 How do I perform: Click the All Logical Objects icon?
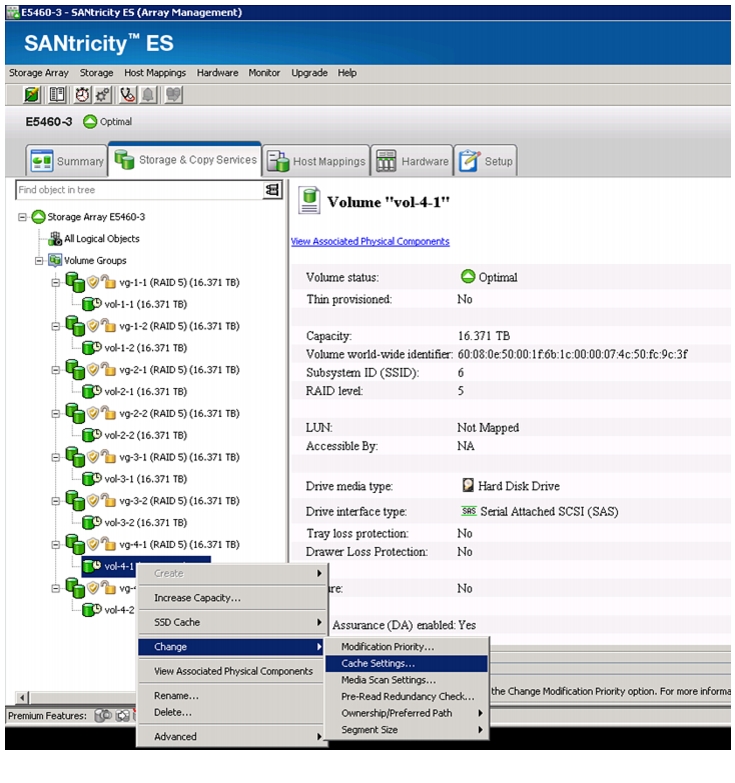pyautogui.click(x=55, y=238)
